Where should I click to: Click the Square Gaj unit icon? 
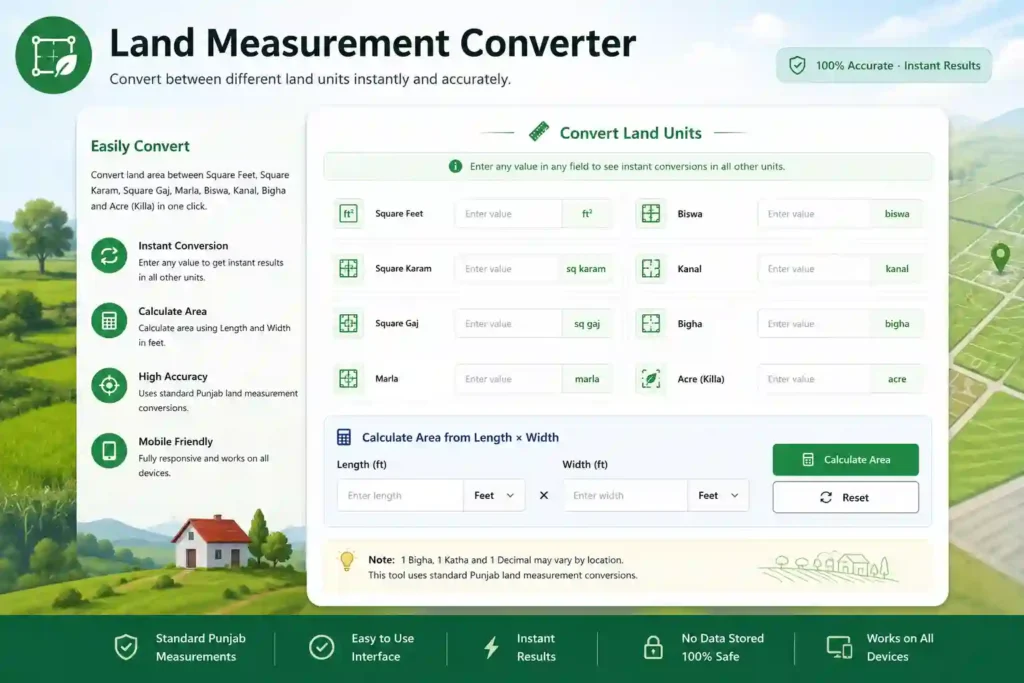[x=348, y=323]
